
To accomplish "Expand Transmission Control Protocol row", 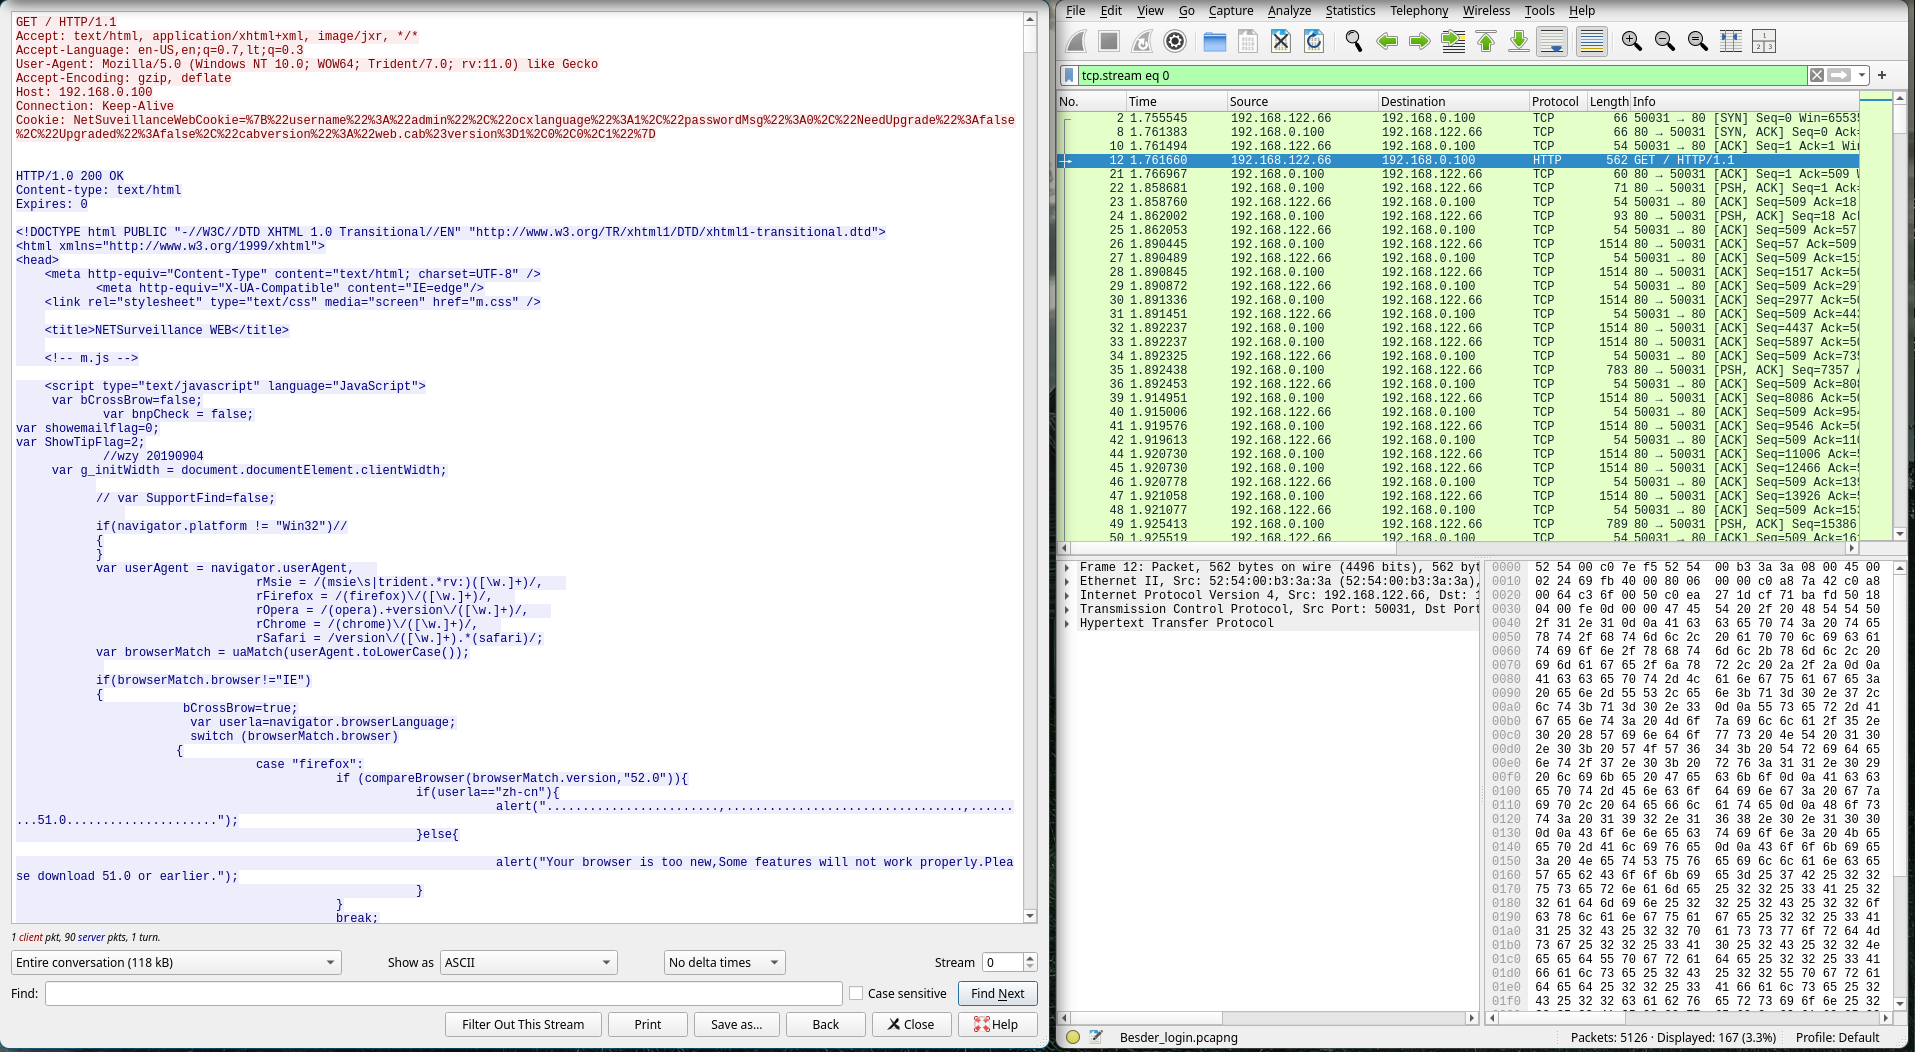I will coord(1067,609).
